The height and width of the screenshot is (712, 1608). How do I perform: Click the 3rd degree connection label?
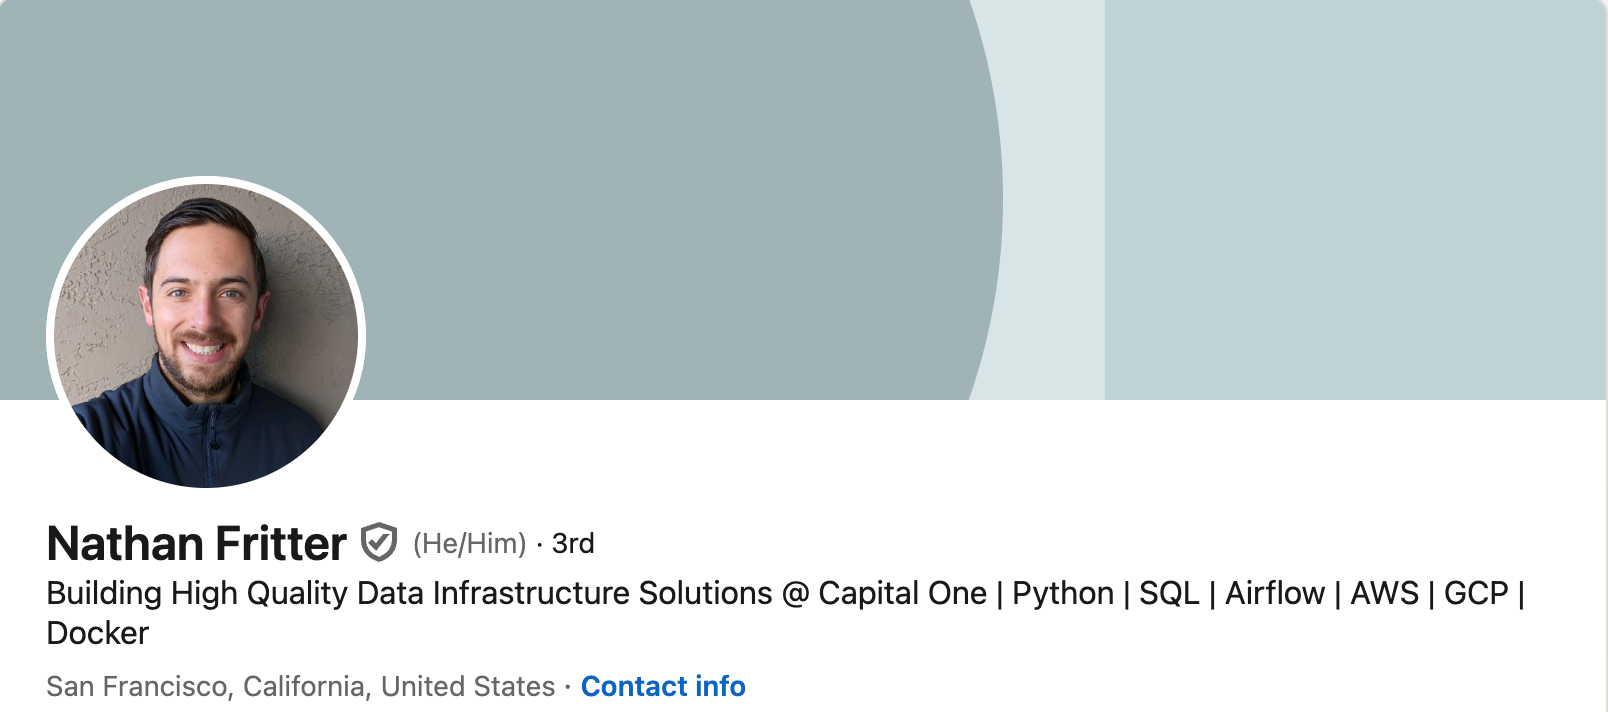(x=573, y=543)
